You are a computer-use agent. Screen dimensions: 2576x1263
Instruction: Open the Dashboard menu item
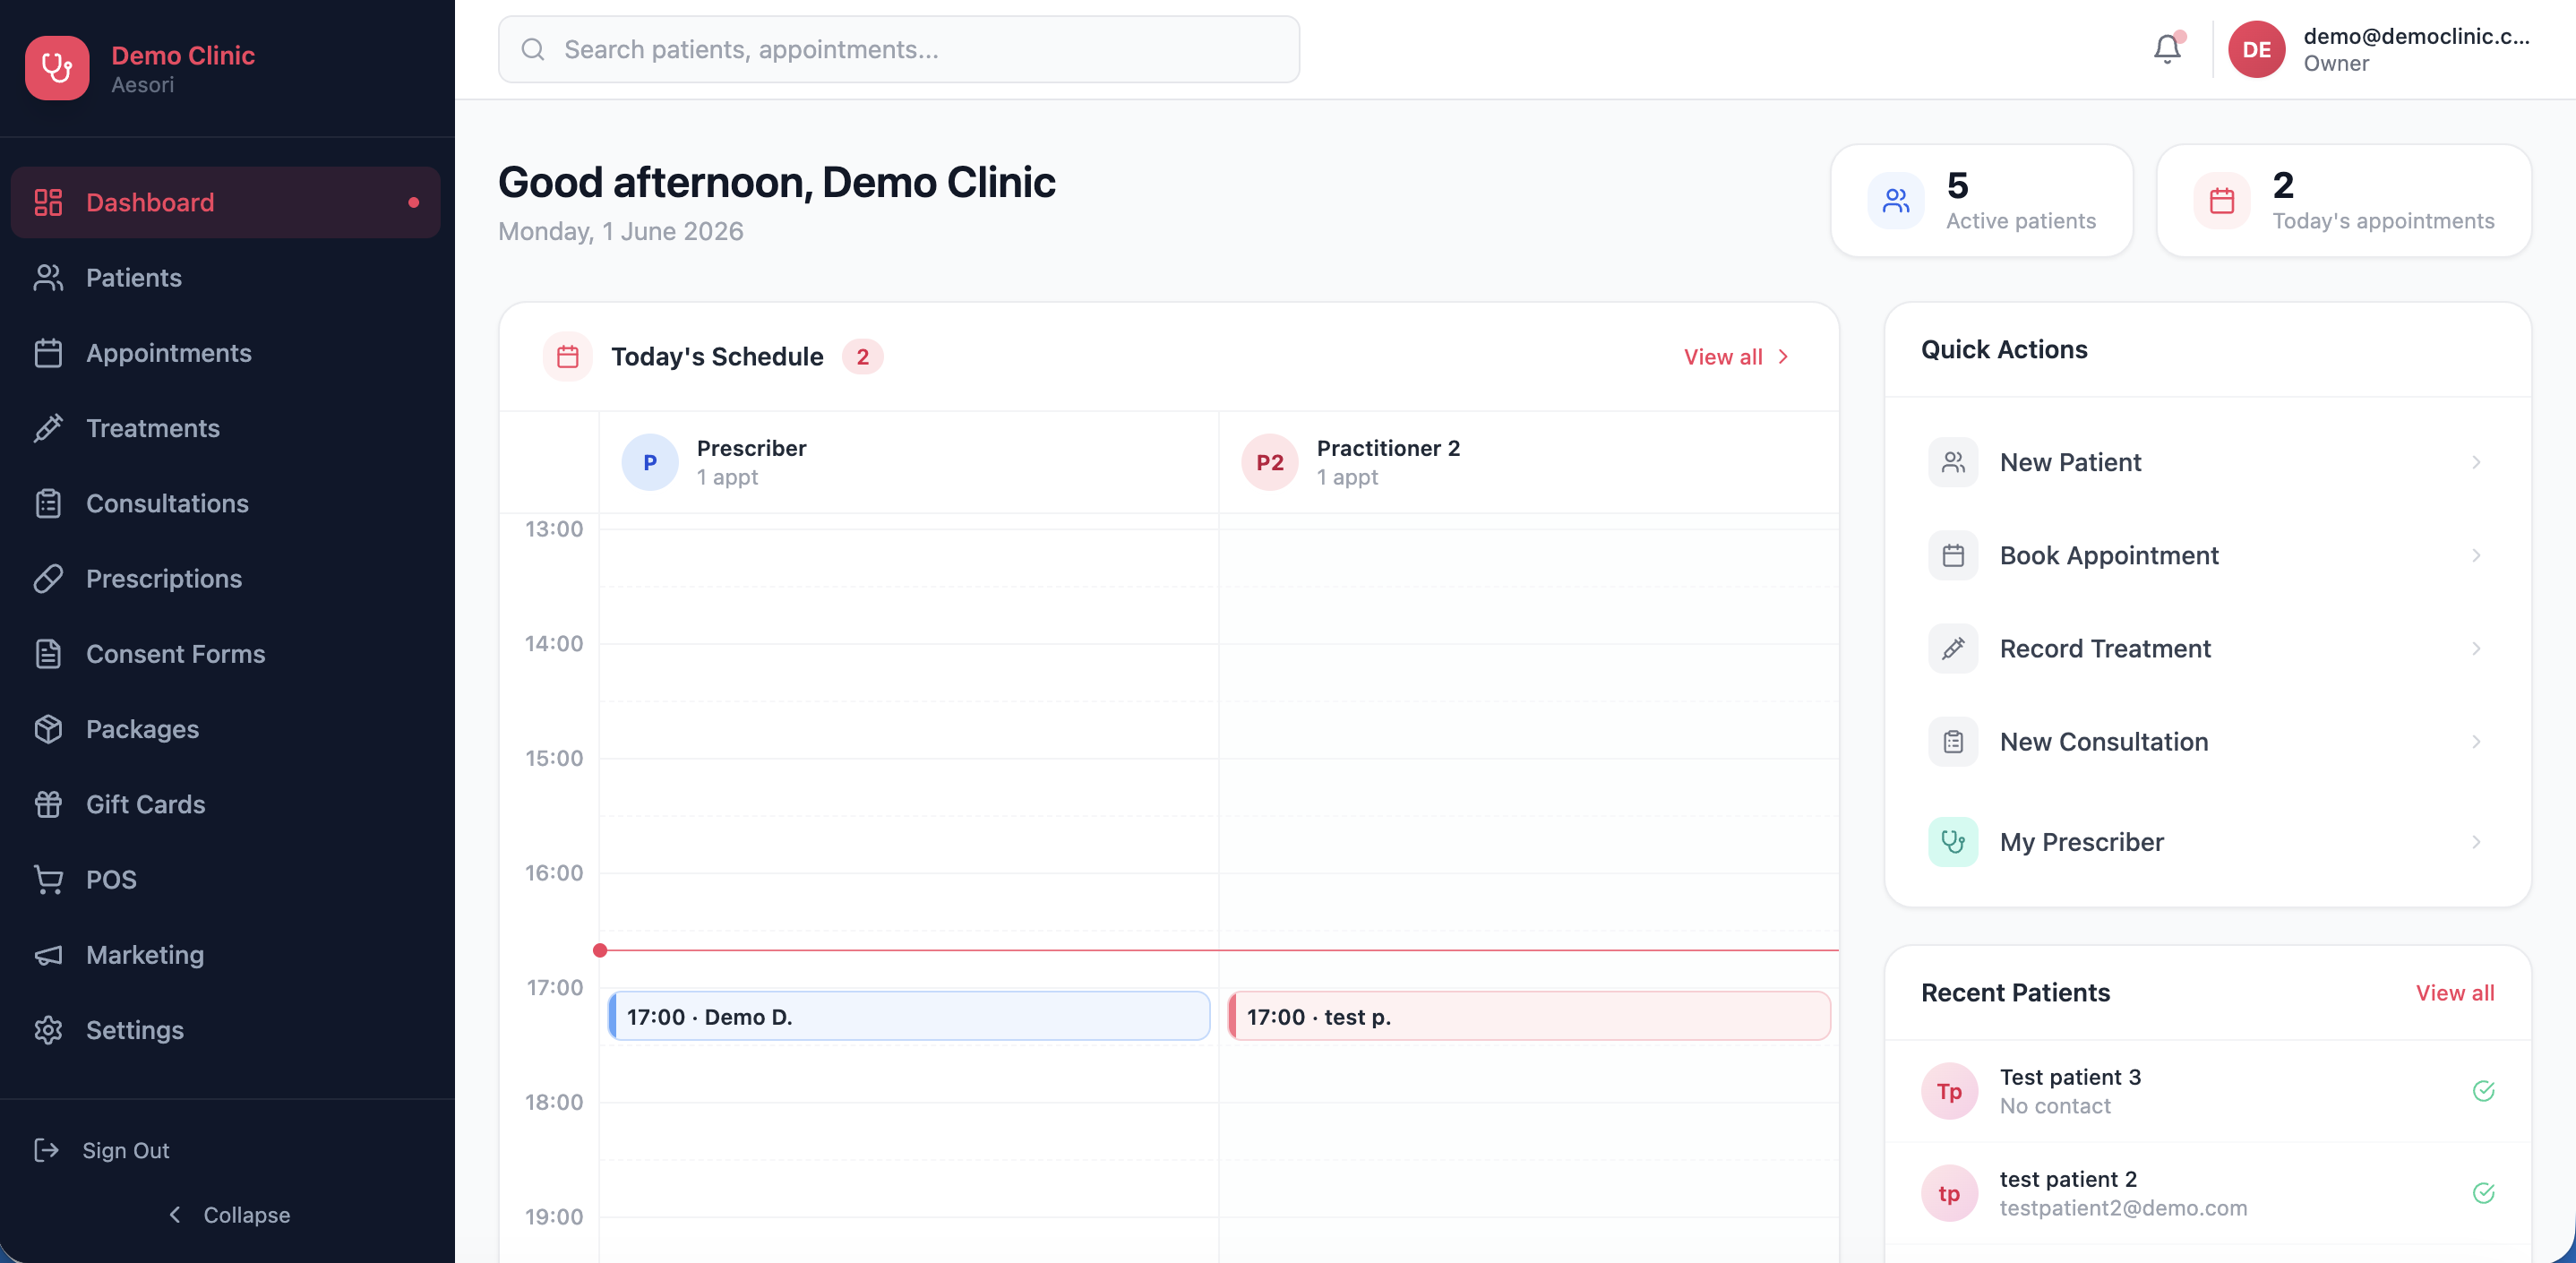pos(225,202)
